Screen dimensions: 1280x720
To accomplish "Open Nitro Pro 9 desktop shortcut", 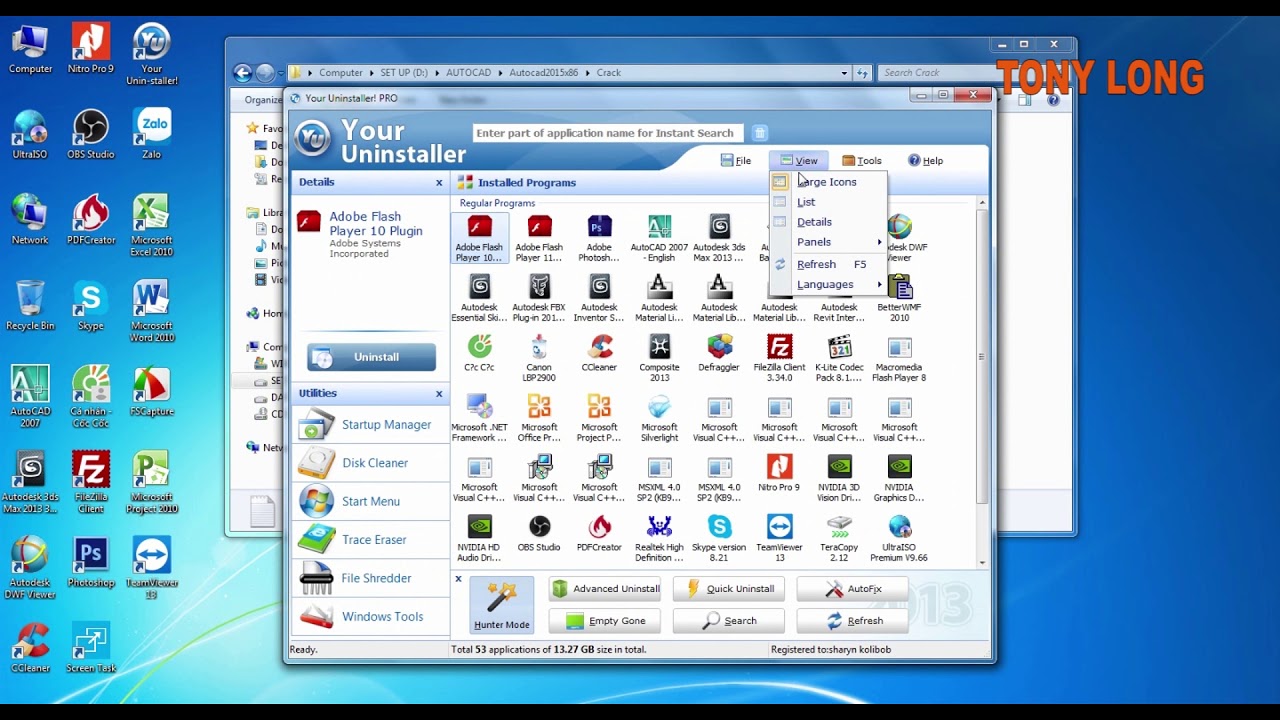I will pos(91,49).
